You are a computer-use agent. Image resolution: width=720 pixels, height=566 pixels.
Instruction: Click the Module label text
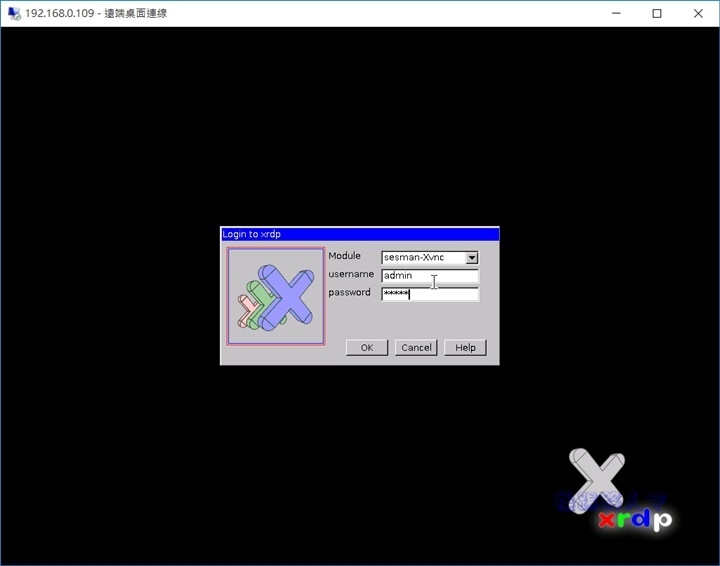pyautogui.click(x=344, y=256)
